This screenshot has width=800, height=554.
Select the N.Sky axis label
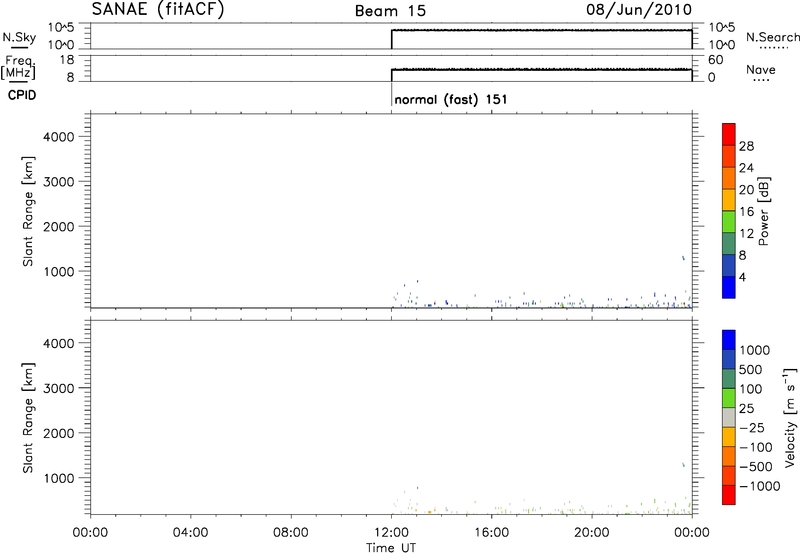point(19,37)
